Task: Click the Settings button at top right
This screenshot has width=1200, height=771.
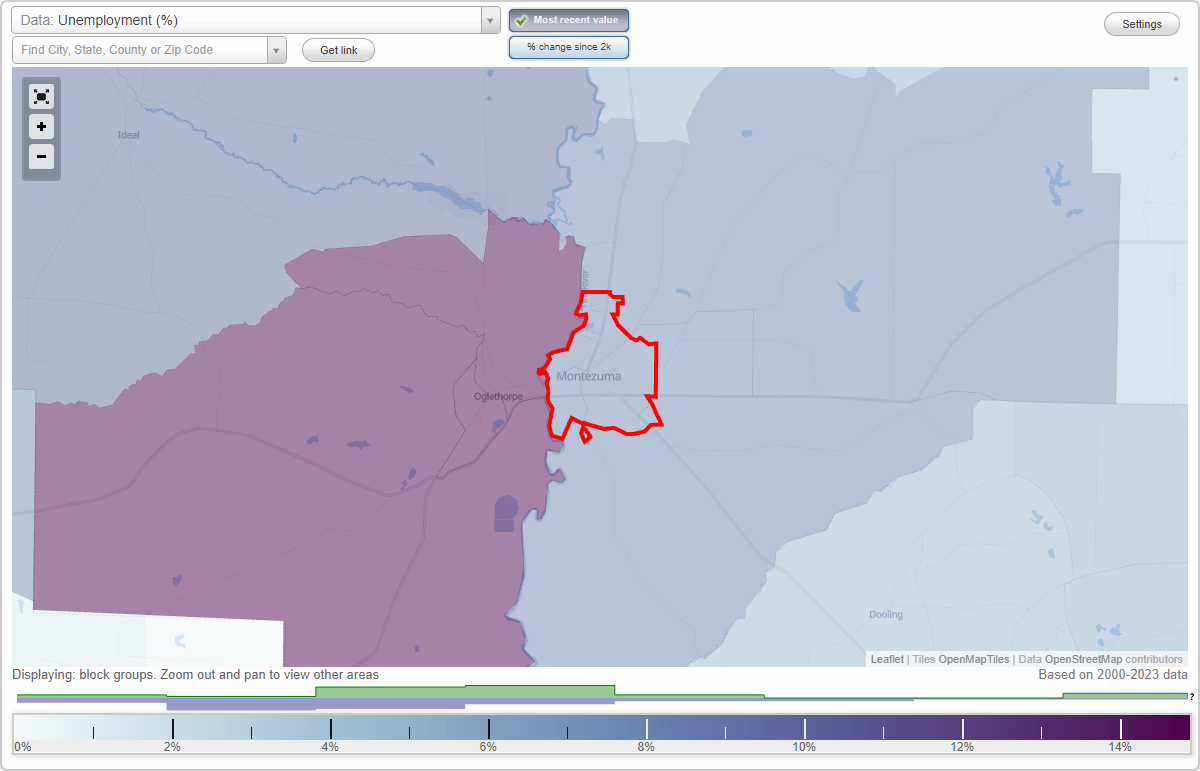Action: click(1141, 23)
